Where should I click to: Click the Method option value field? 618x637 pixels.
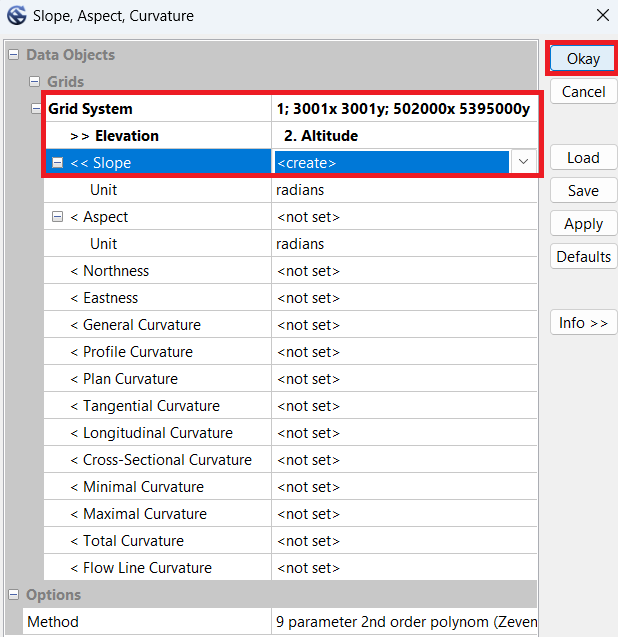(x=403, y=622)
